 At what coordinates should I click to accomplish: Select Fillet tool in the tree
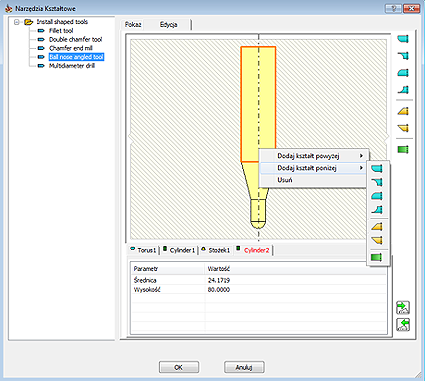point(61,31)
